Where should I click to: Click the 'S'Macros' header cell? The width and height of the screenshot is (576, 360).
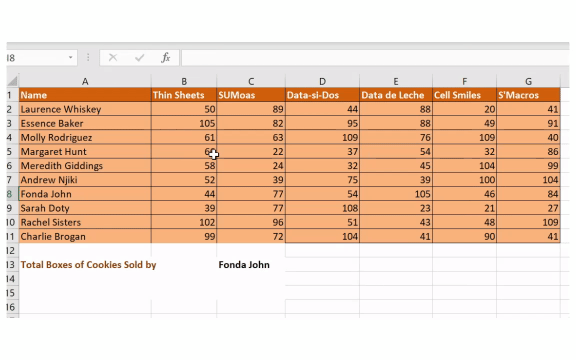coord(528,95)
